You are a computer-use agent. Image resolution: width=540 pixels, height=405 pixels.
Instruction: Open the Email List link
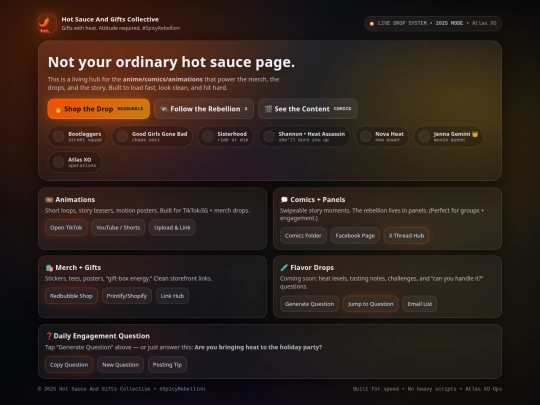click(419, 304)
